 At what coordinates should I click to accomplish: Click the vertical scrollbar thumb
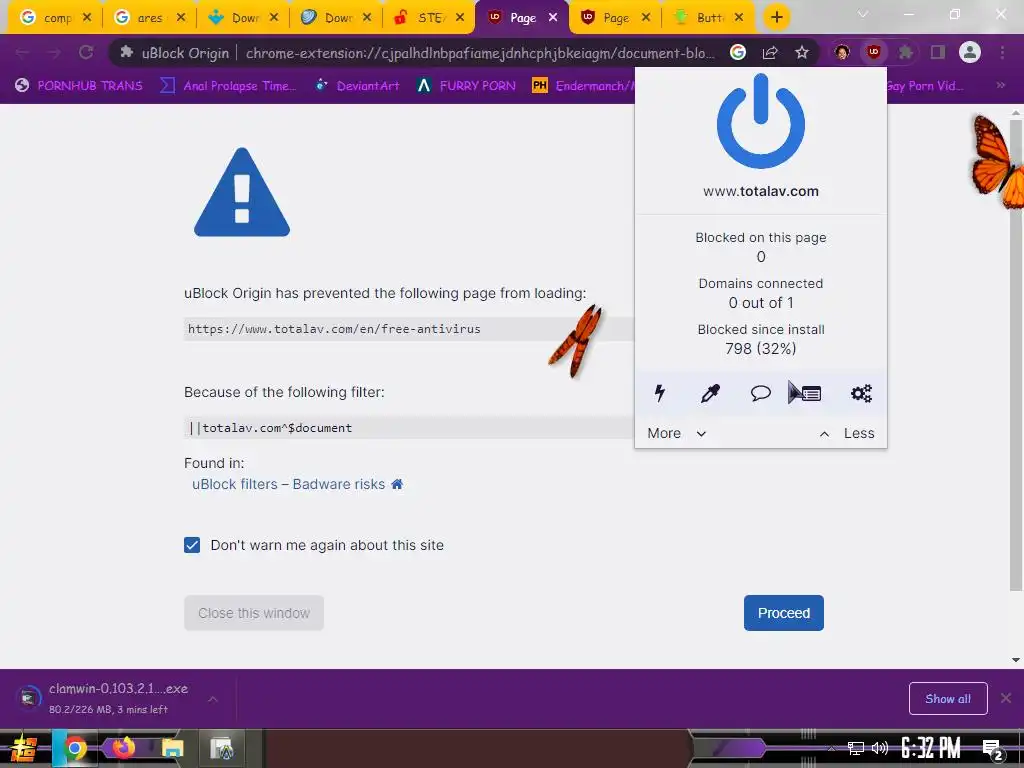click(1016, 356)
